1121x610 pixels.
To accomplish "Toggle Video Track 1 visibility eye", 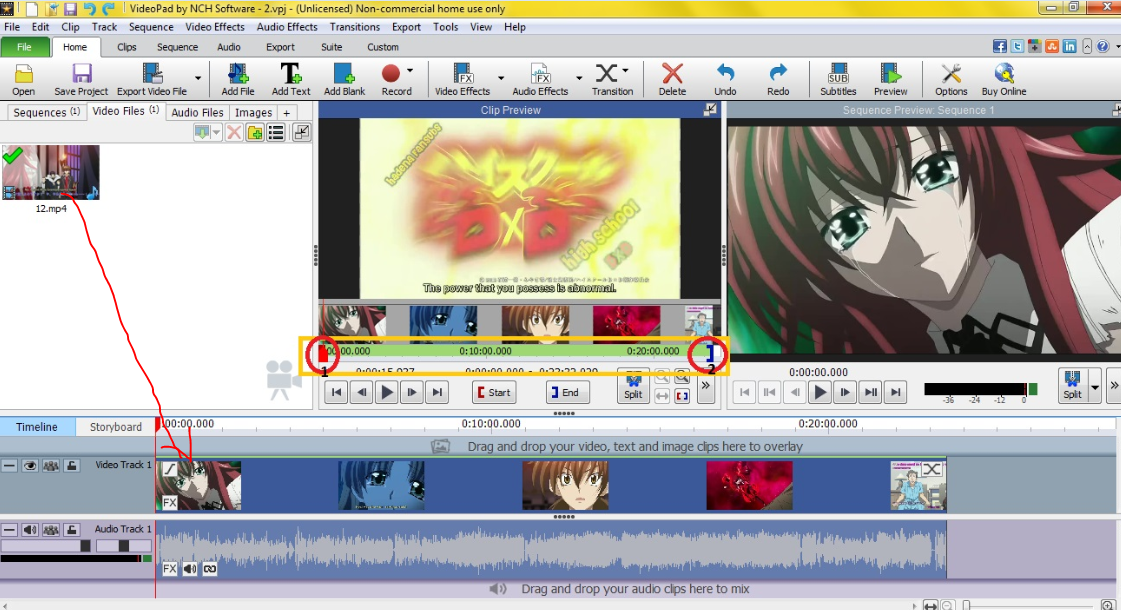I will [x=29, y=466].
